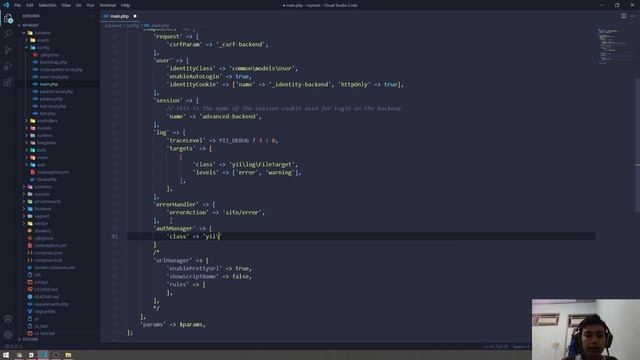Open the Help menu
This screenshot has height=360, width=640.
pyautogui.click(x=125, y=5)
